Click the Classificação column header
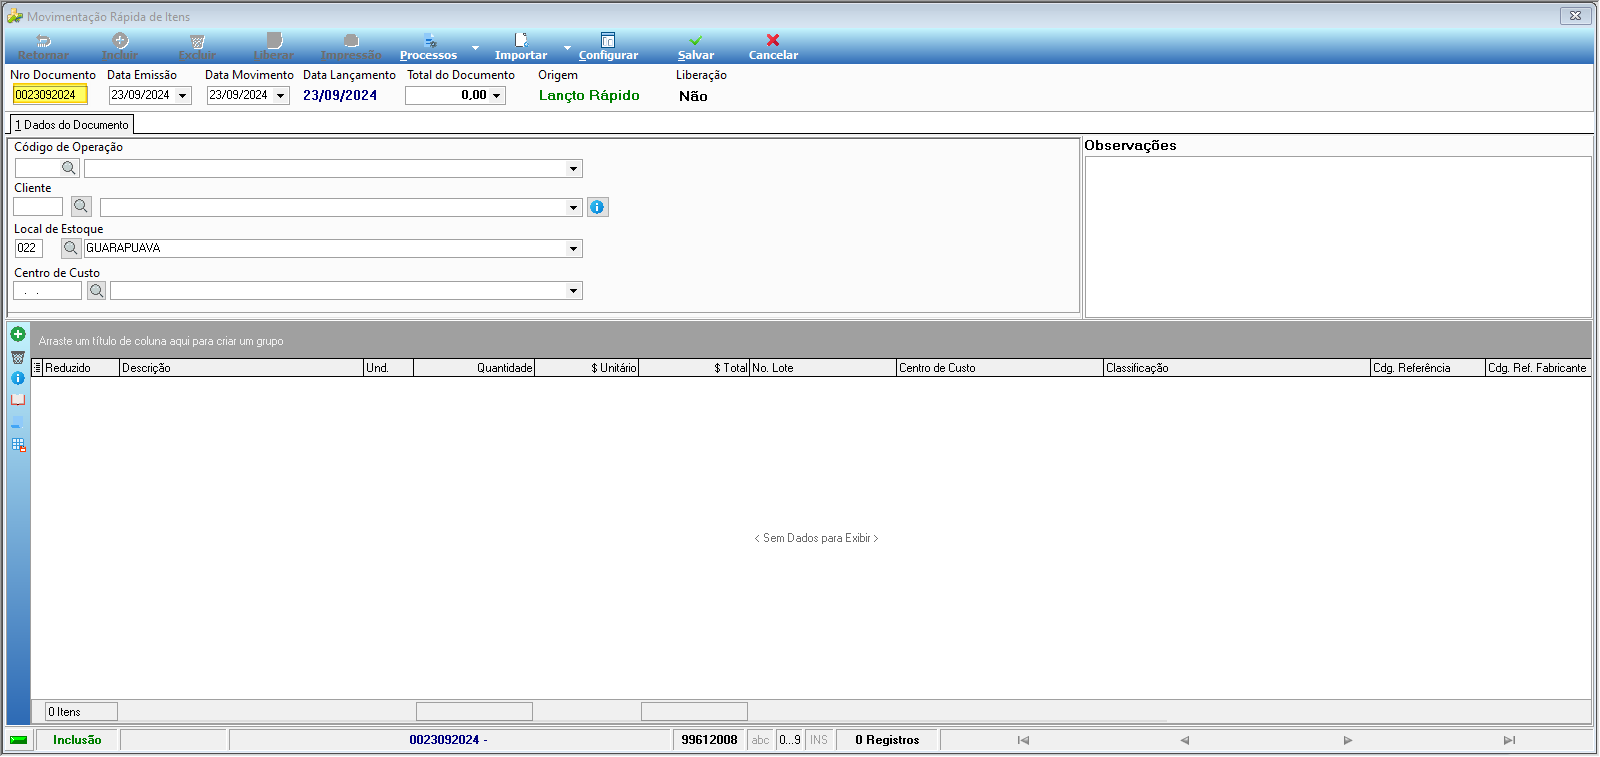 (x=1237, y=368)
